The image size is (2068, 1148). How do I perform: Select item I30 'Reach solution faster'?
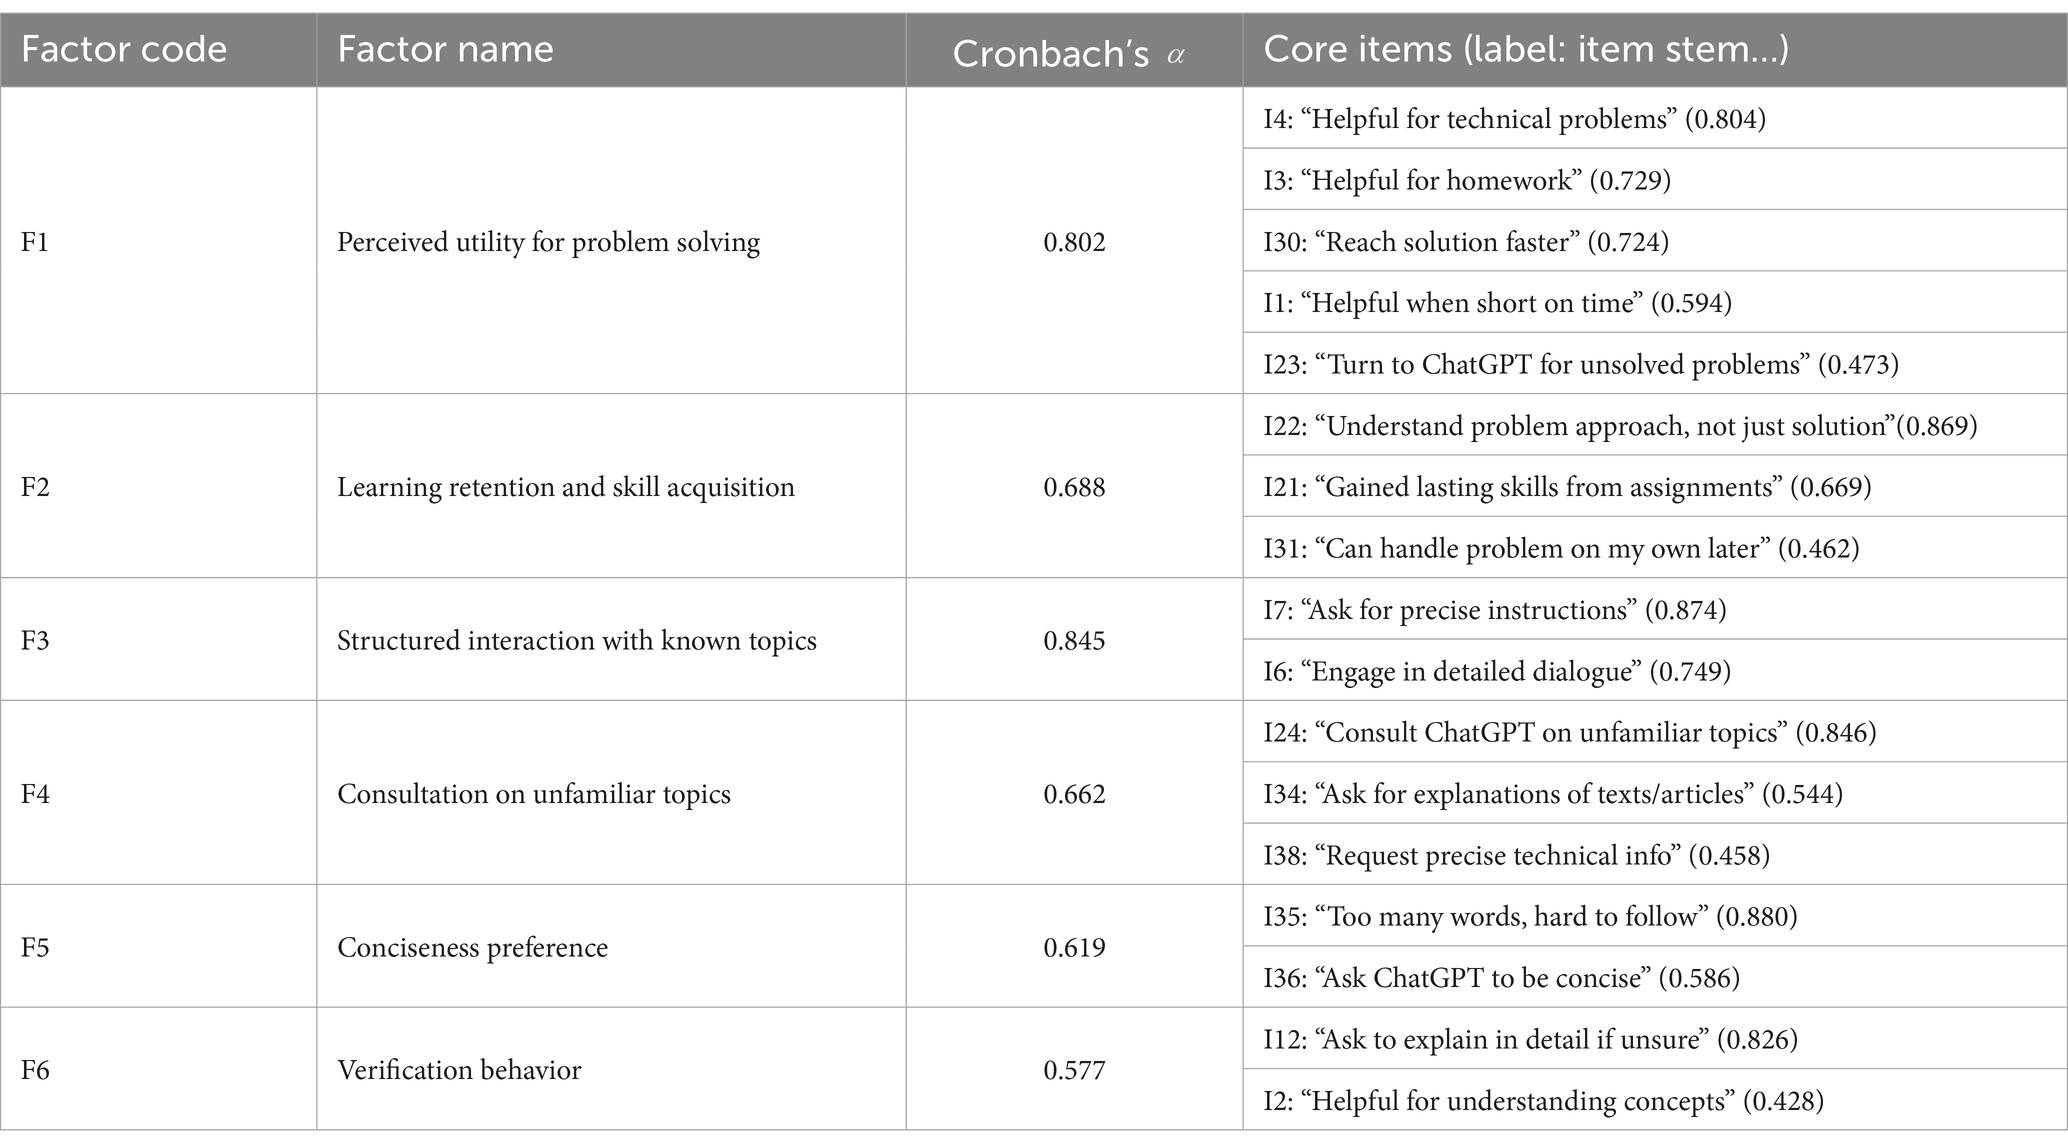[x=1465, y=242]
